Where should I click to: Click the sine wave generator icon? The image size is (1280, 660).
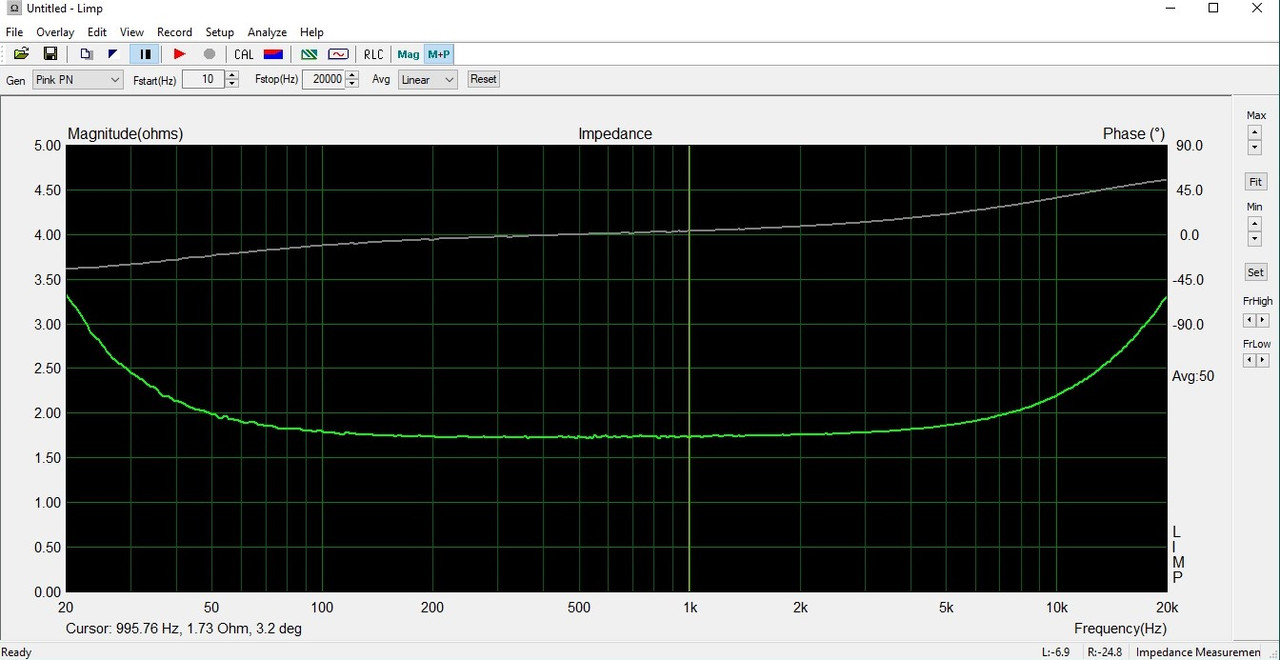(x=338, y=54)
